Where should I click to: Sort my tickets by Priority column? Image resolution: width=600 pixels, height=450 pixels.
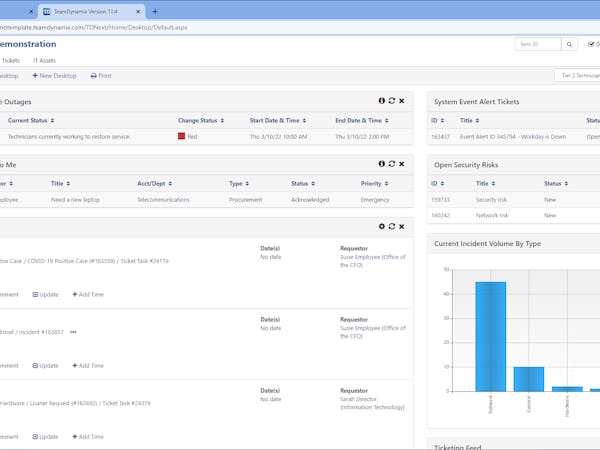pyautogui.click(x=374, y=184)
